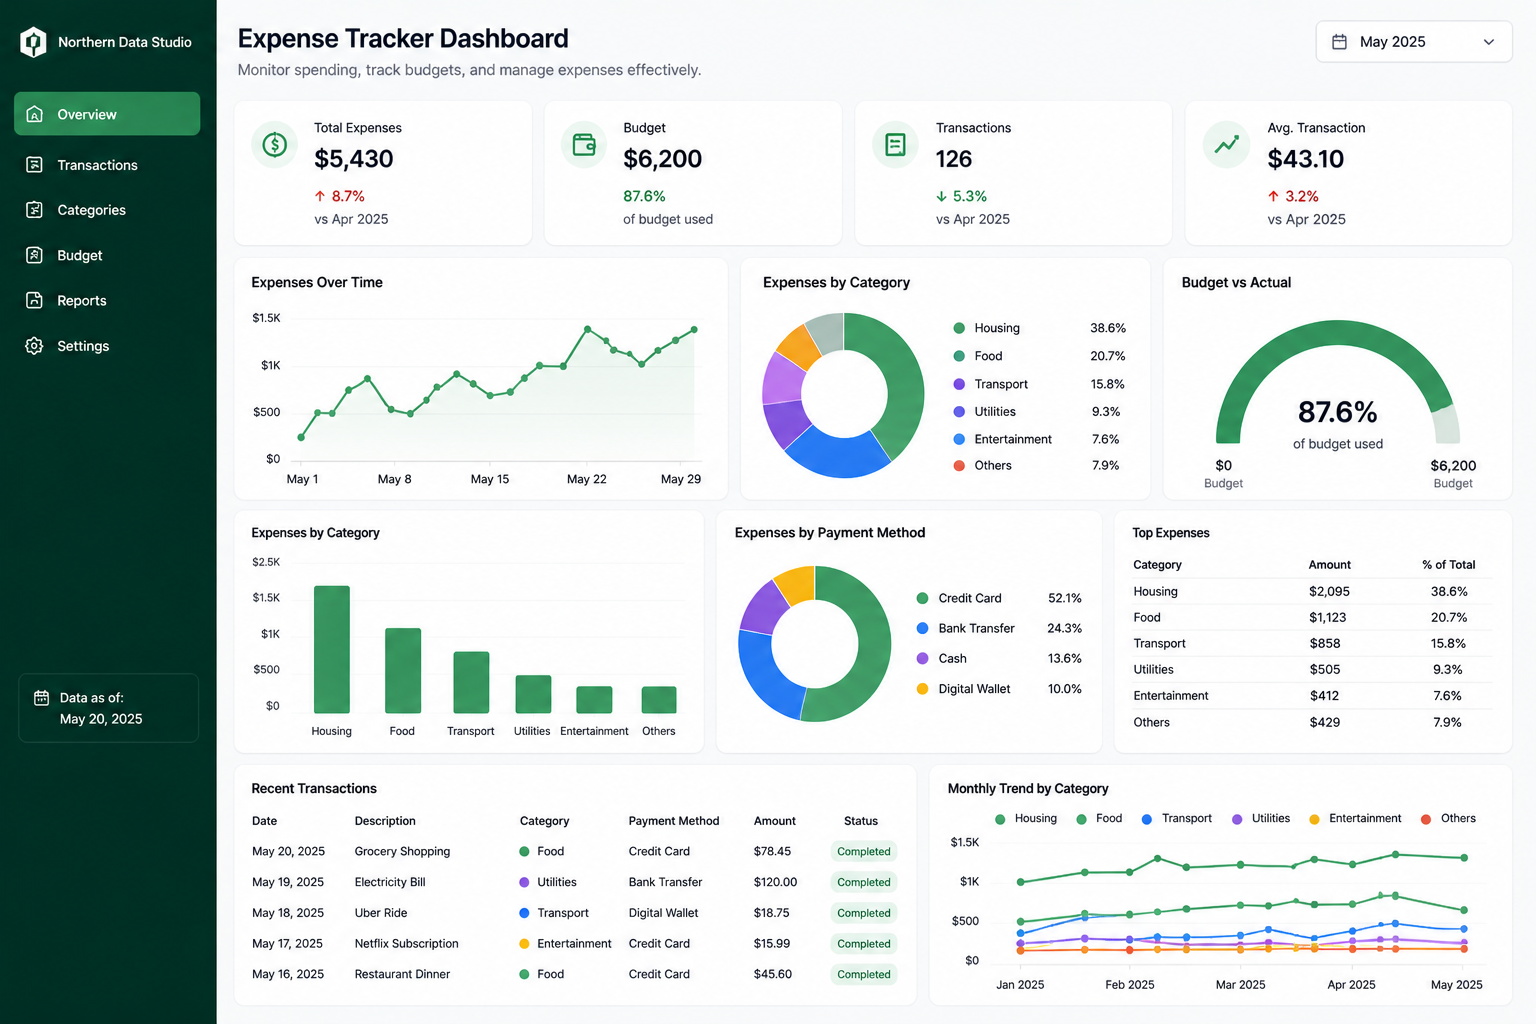Open the Settings menu item
Image resolution: width=1536 pixels, height=1024 pixels.
pyautogui.click(x=107, y=346)
